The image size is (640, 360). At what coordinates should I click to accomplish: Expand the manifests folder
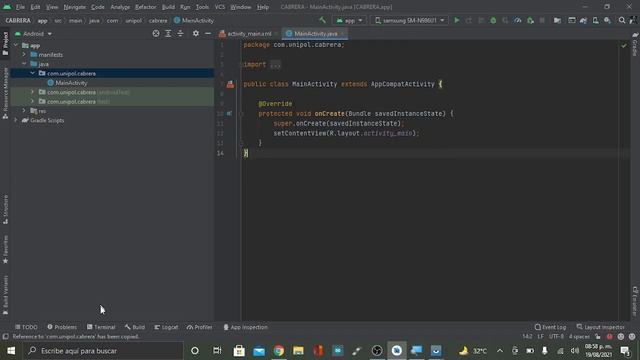click(x=24, y=54)
